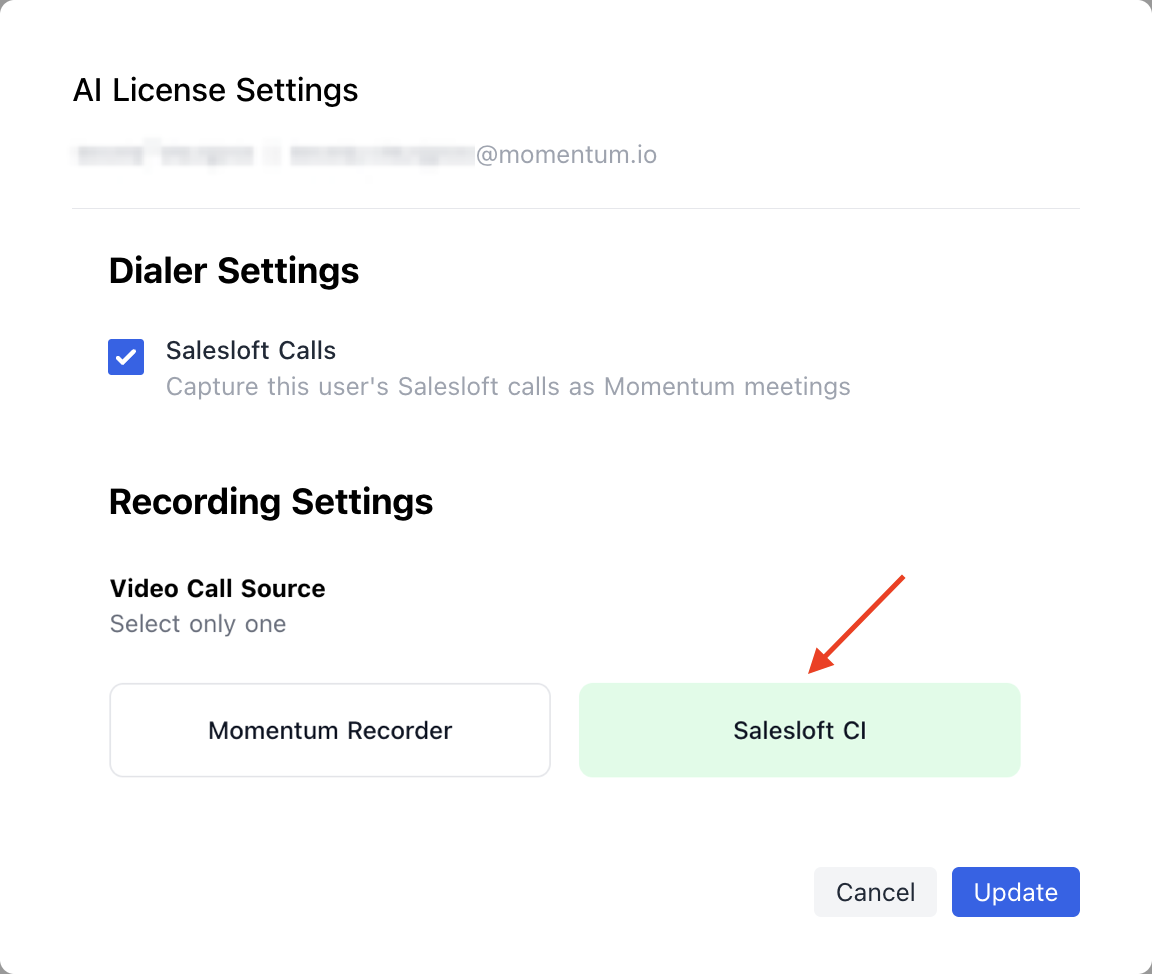Image resolution: width=1152 pixels, height=974 pixels.
Task: Click the Video Call Source label
Action: [x=217, y=588]
